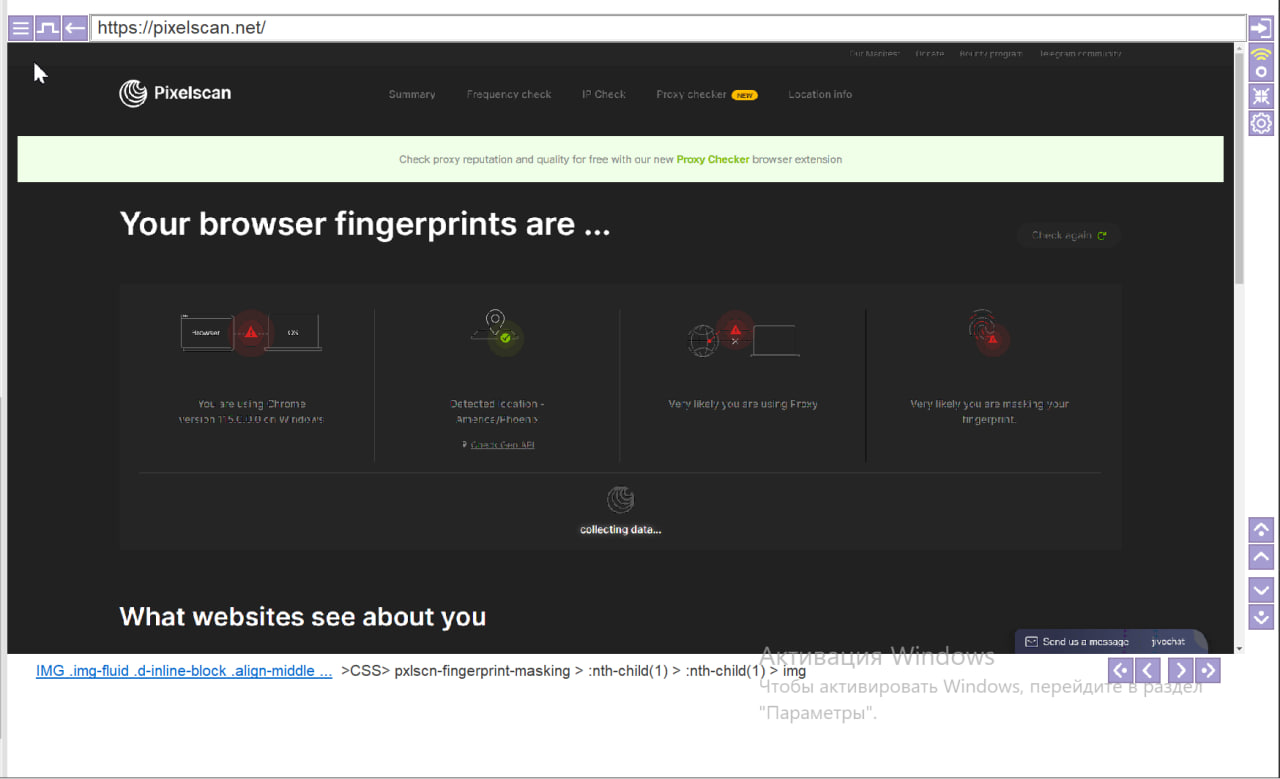The width and height of the screenshot is (1280, 779).
Task: Switch to the Proxy checker tab
Action: (691, 95)
